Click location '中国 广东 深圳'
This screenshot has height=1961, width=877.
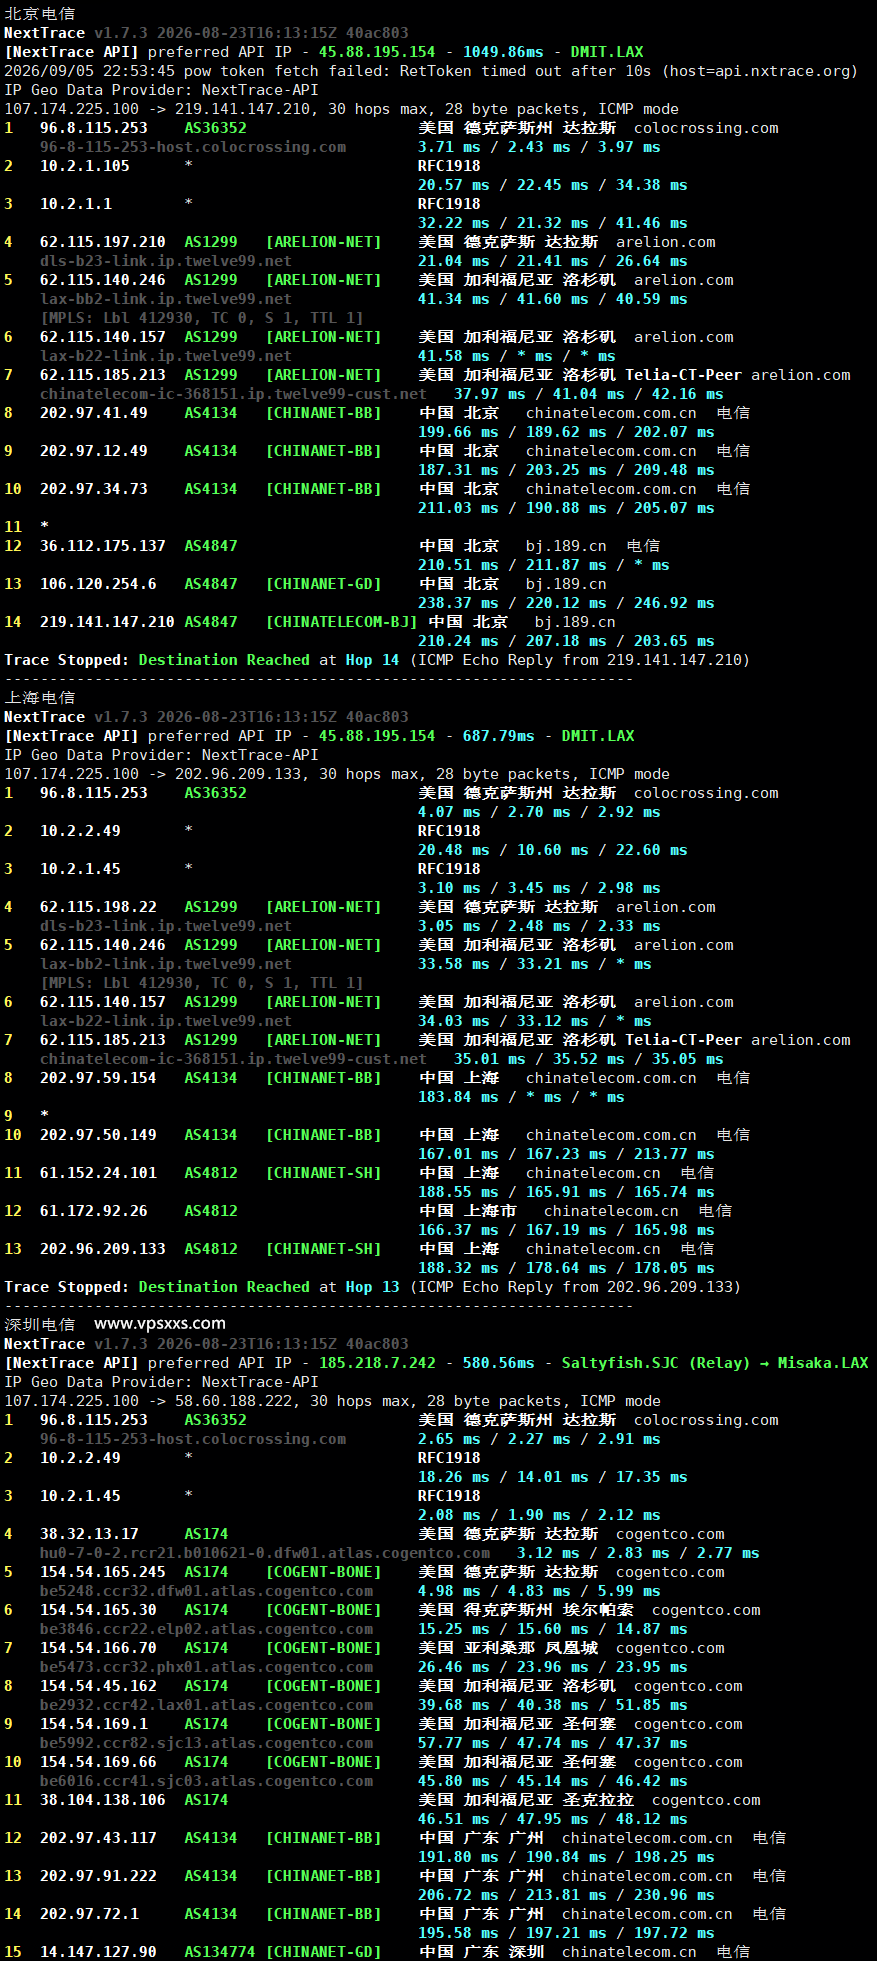[x=481, y=1952]
